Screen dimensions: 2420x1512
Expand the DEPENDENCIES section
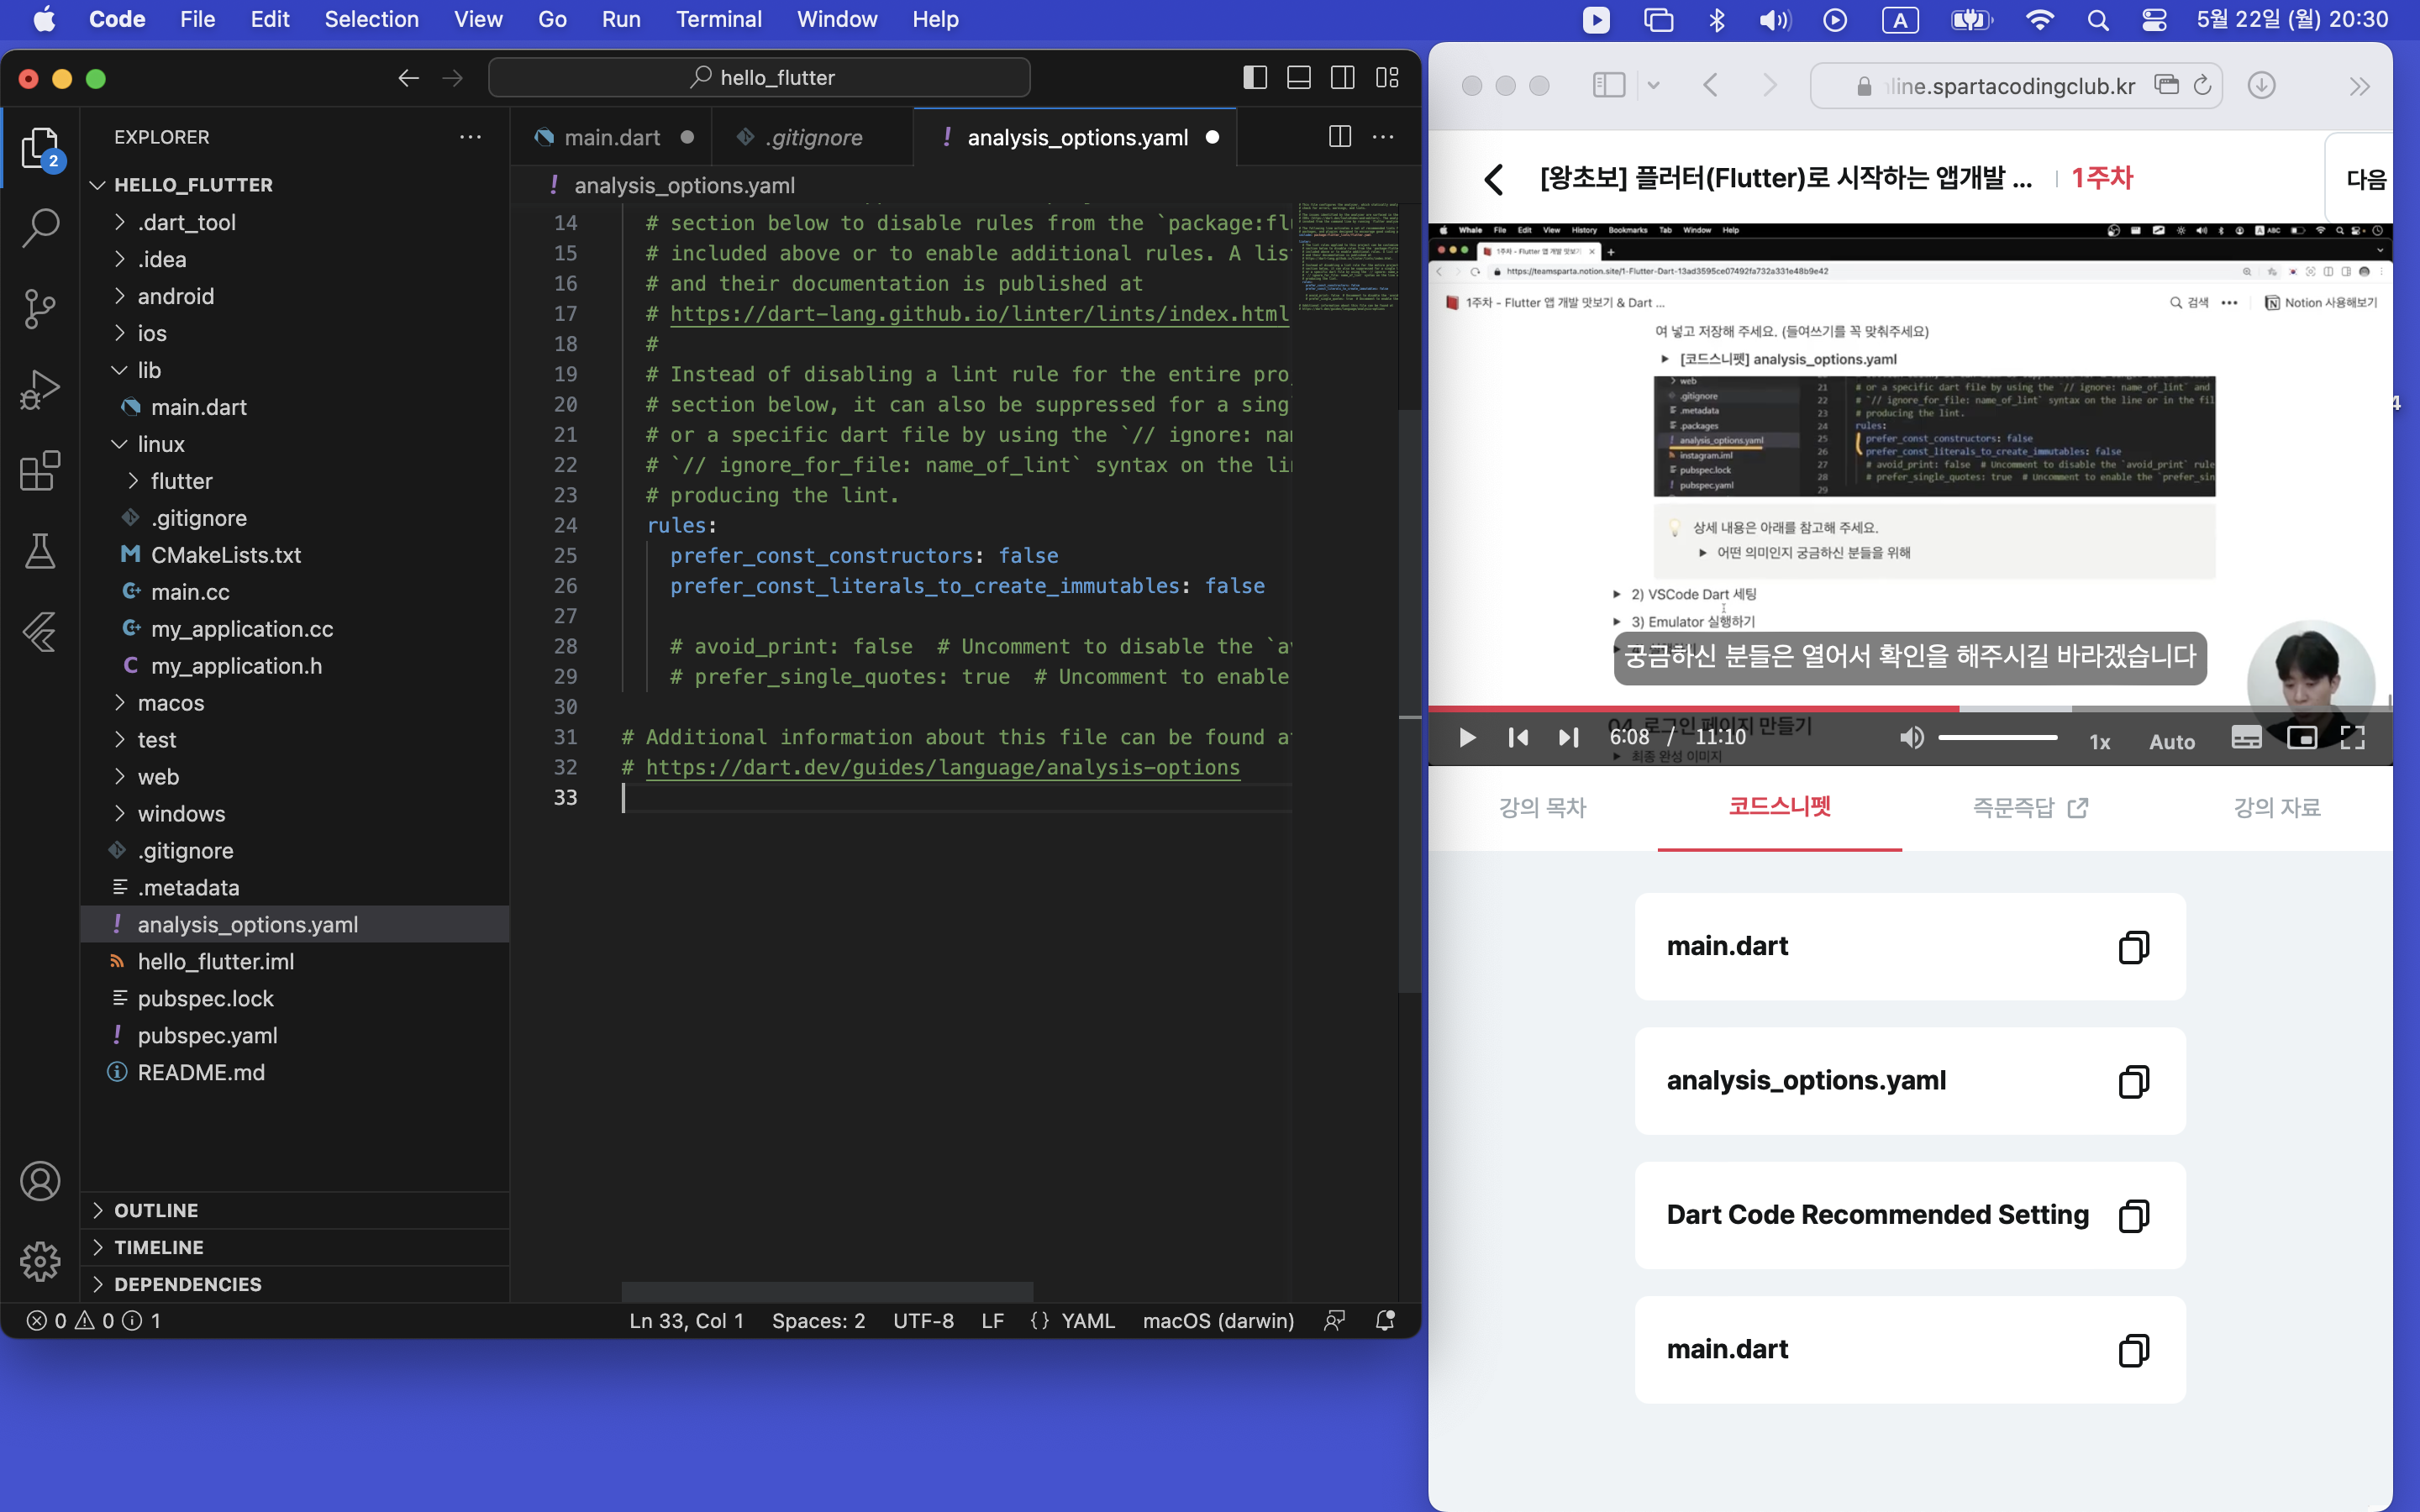pos(188,1284)
